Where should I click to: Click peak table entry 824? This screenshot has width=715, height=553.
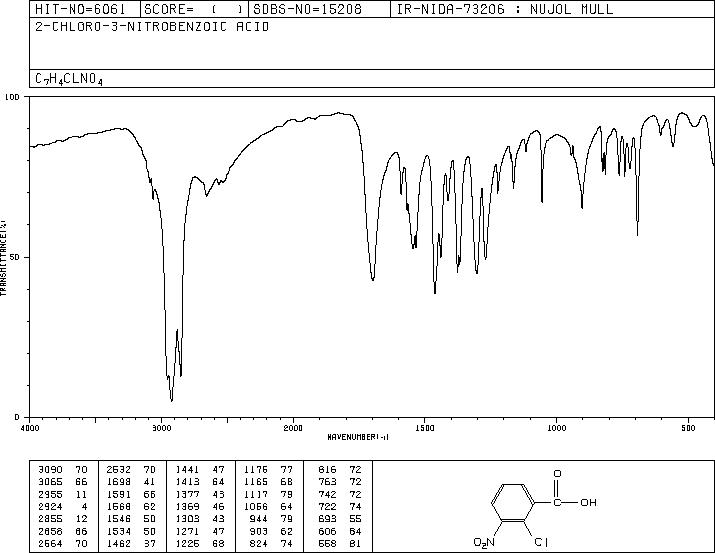click(x=259, y=544)
